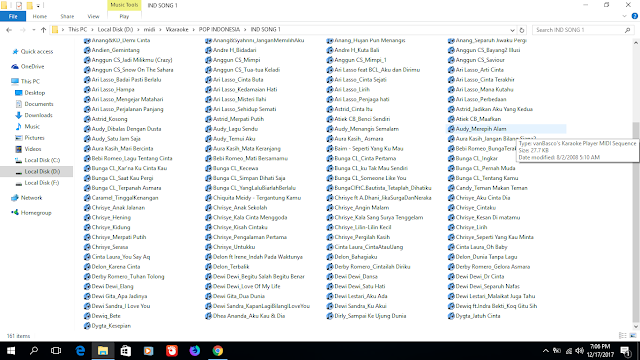Select Derby Romero_Gelora Asmara file name
640x360 pixels.
pos(493,267)
